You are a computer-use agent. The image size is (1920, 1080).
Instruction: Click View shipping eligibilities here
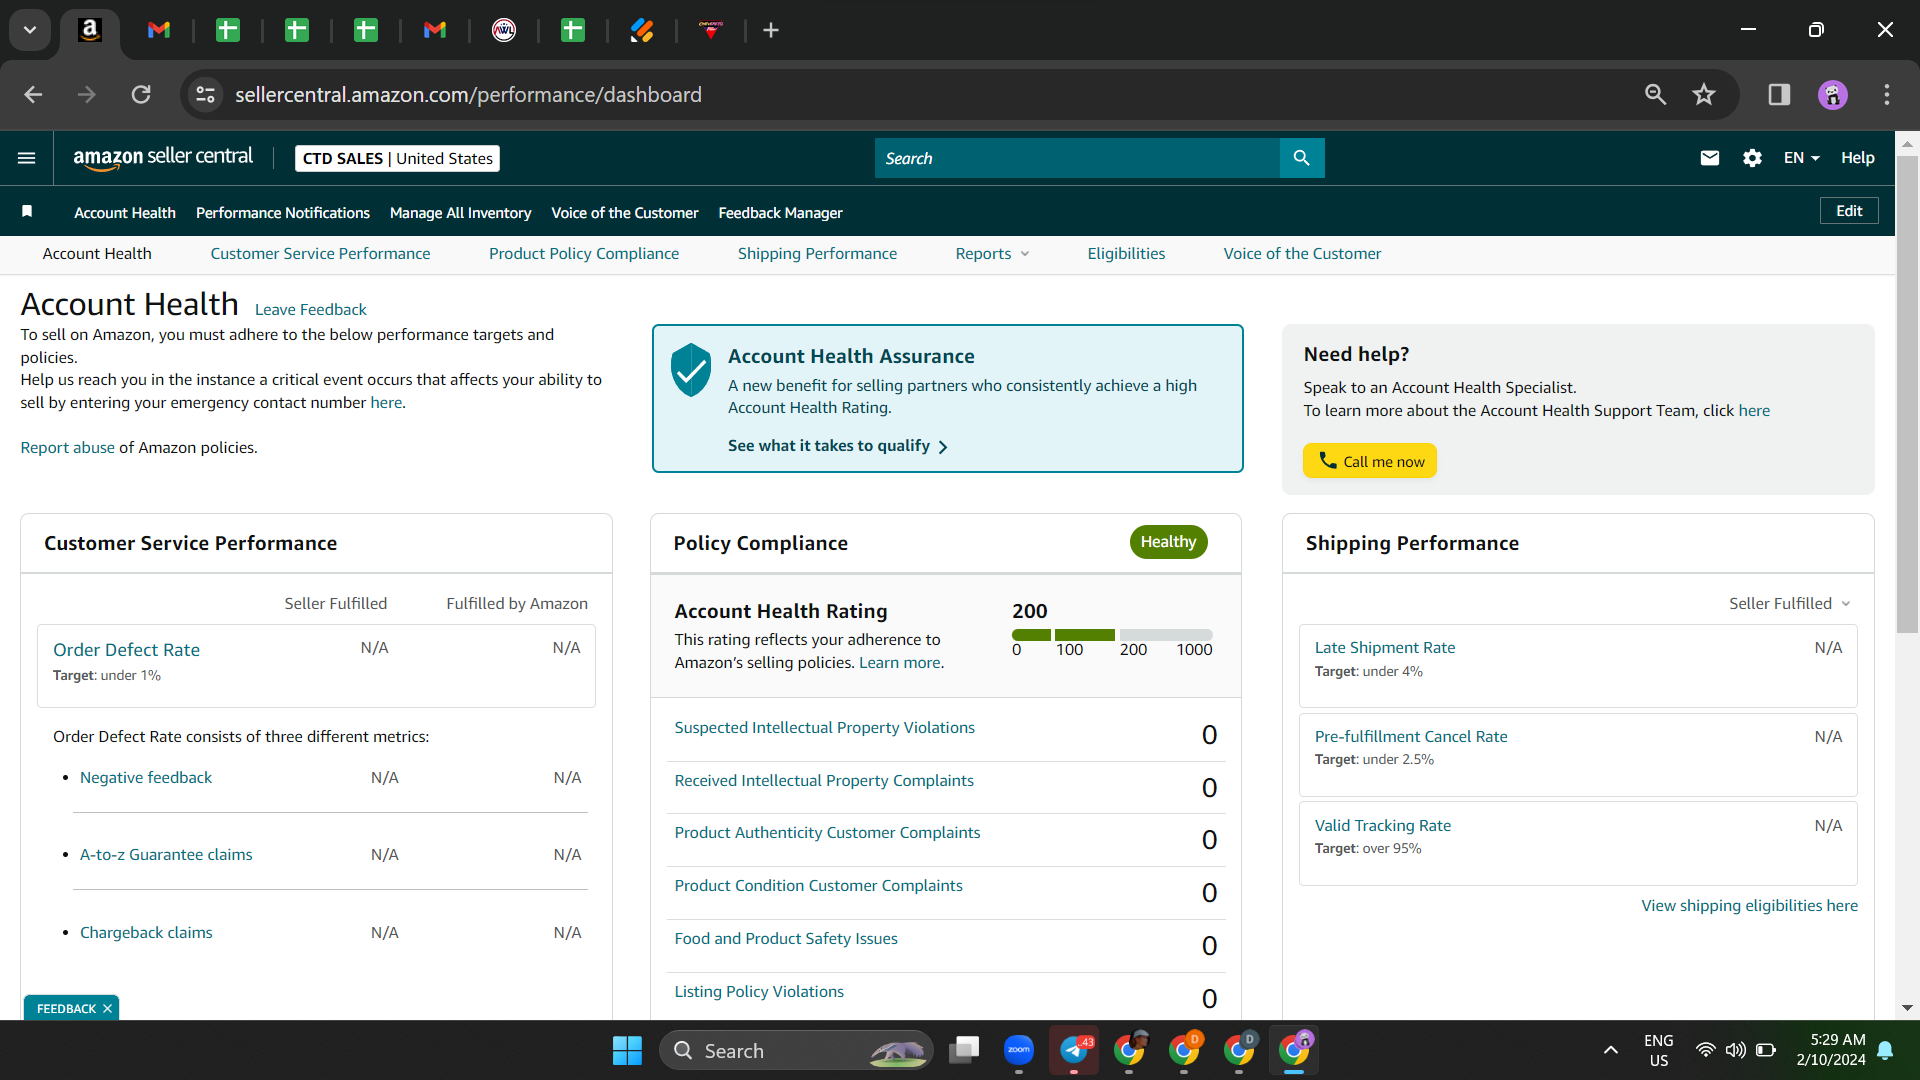[1749, 906]
